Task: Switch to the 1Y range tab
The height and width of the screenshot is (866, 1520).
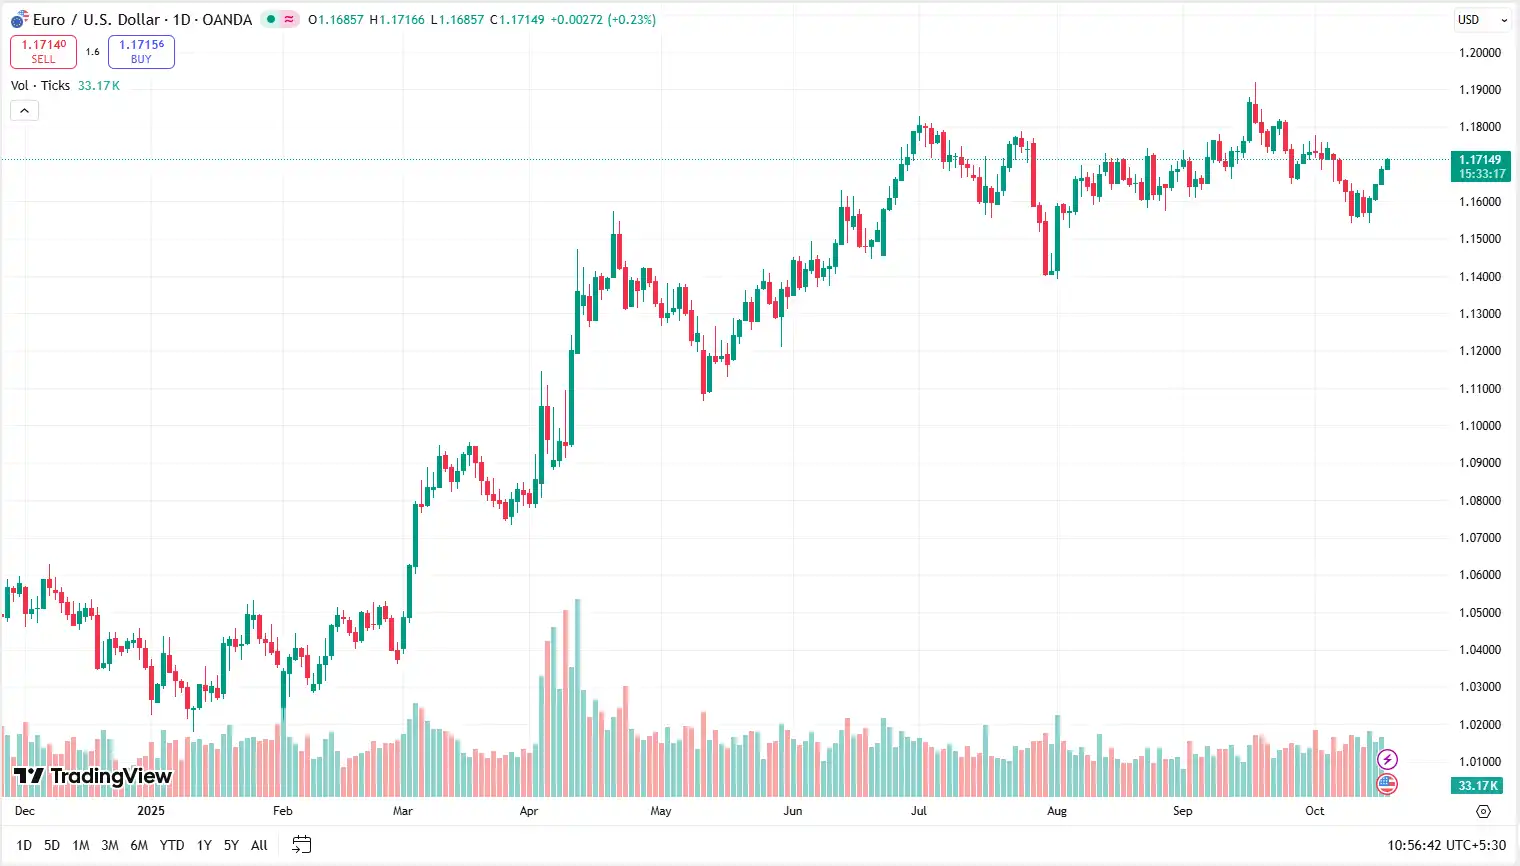Action: (x=203, y=845)
